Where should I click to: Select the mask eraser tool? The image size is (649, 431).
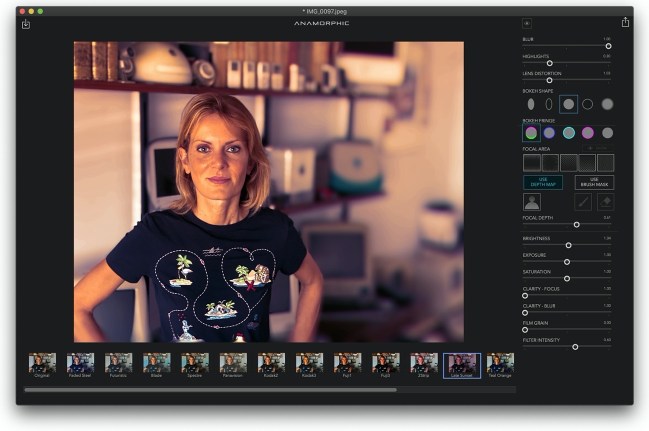pyautogui.click(x=606, y=202)
